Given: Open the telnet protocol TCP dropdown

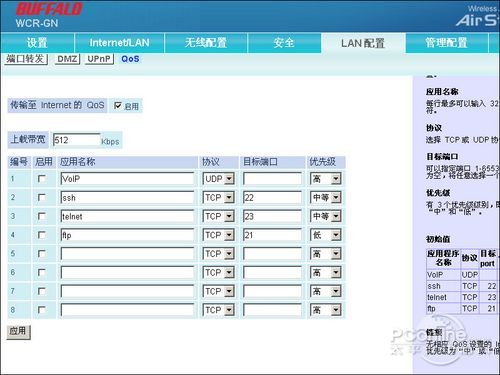Looking at the screenshot, I should [x=219, y=216].
